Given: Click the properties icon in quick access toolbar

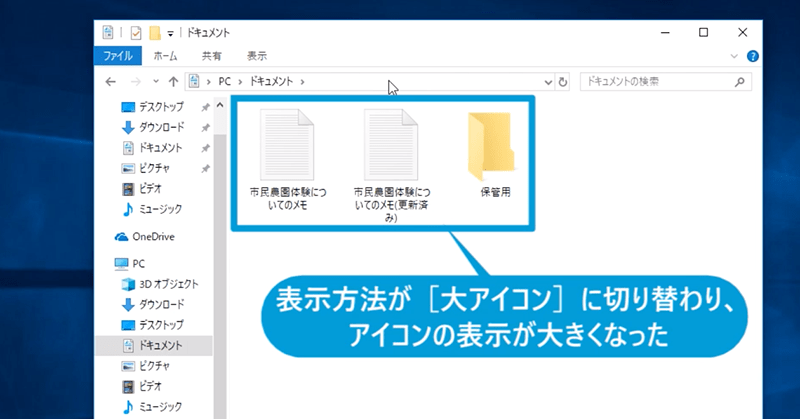Looking at the screenshot, I should (x=136, y=33).
